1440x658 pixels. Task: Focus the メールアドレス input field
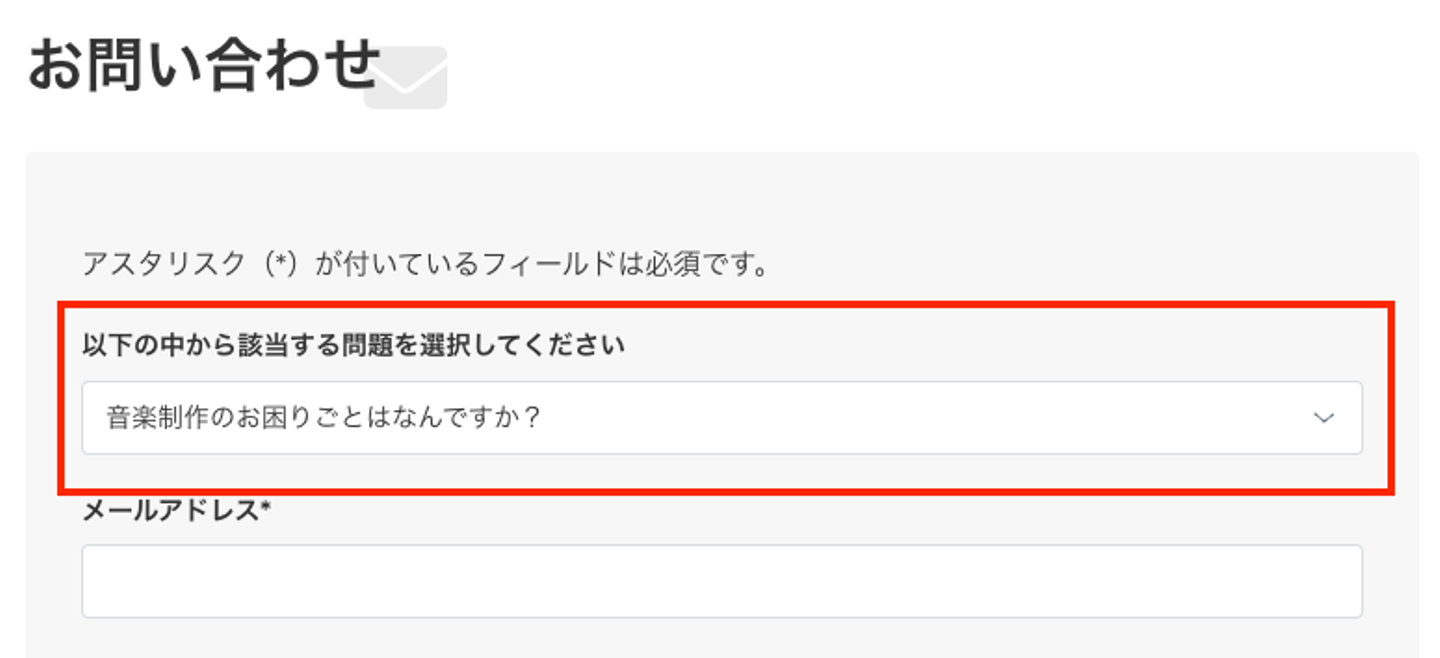tap(720, 581)
